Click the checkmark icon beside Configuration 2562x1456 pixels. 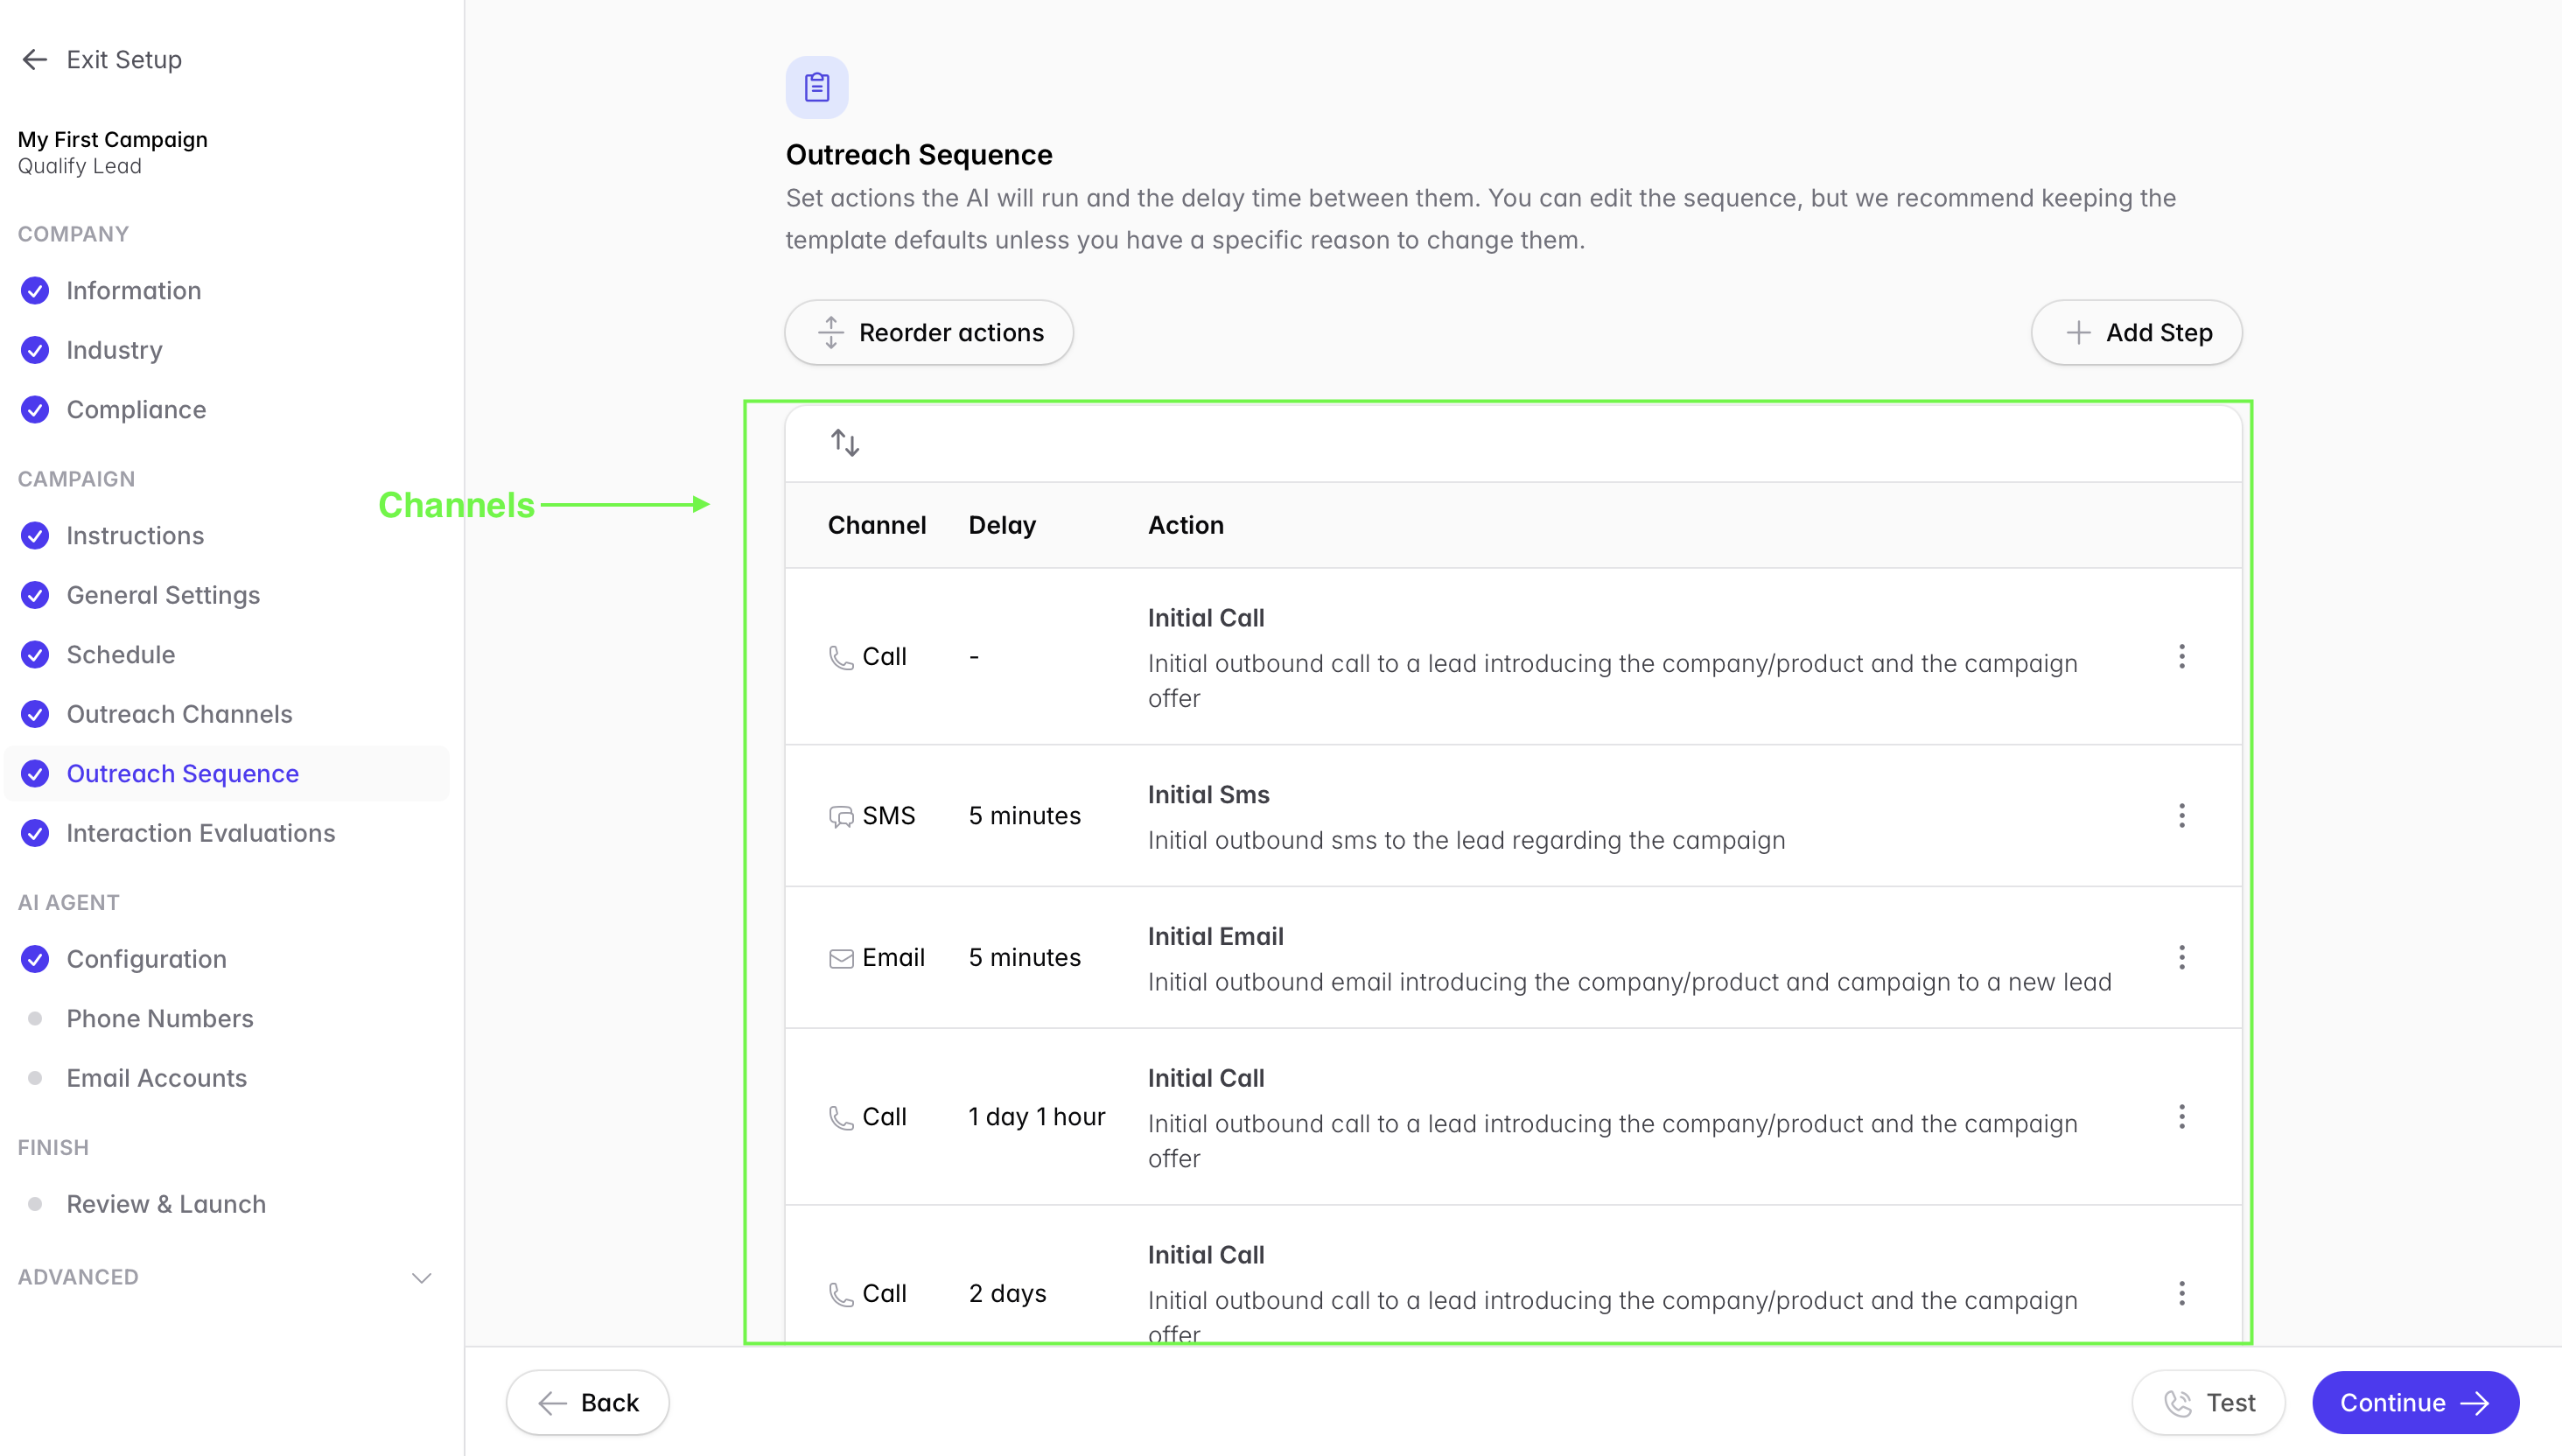coord(35,959)
